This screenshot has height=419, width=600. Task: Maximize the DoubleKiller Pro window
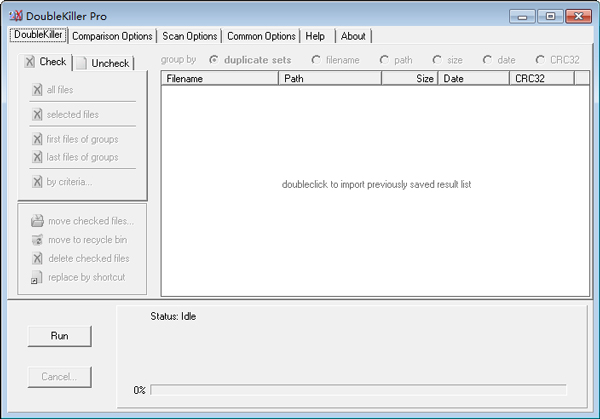(x=550, y=16)
